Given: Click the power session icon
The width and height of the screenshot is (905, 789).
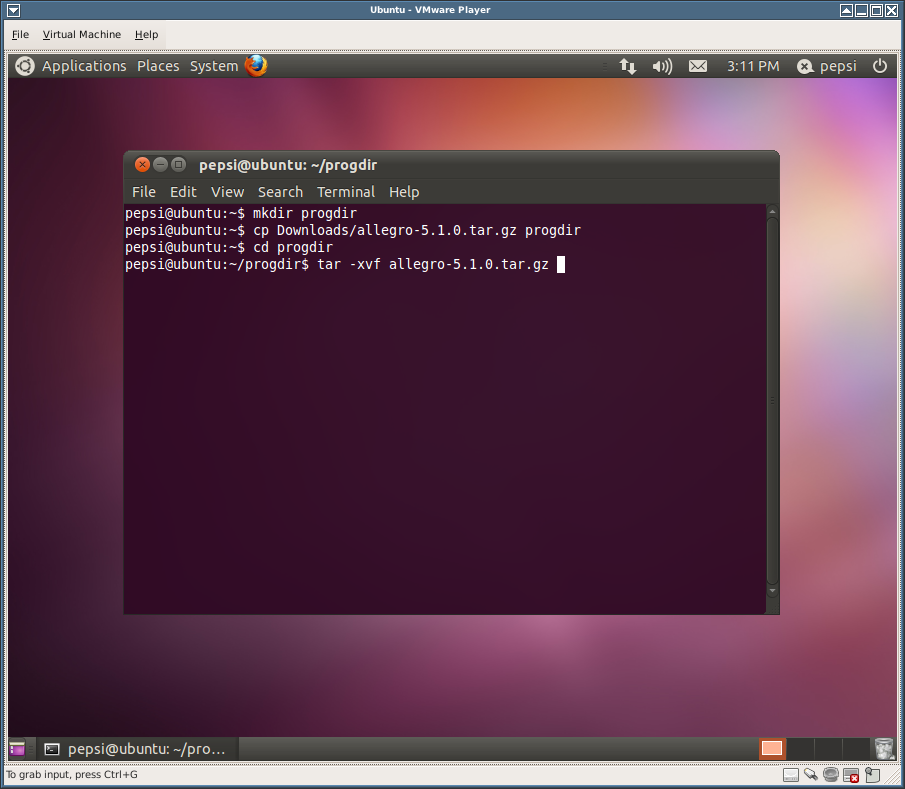Looking at the screenshot, I should (x=880, y=66).
